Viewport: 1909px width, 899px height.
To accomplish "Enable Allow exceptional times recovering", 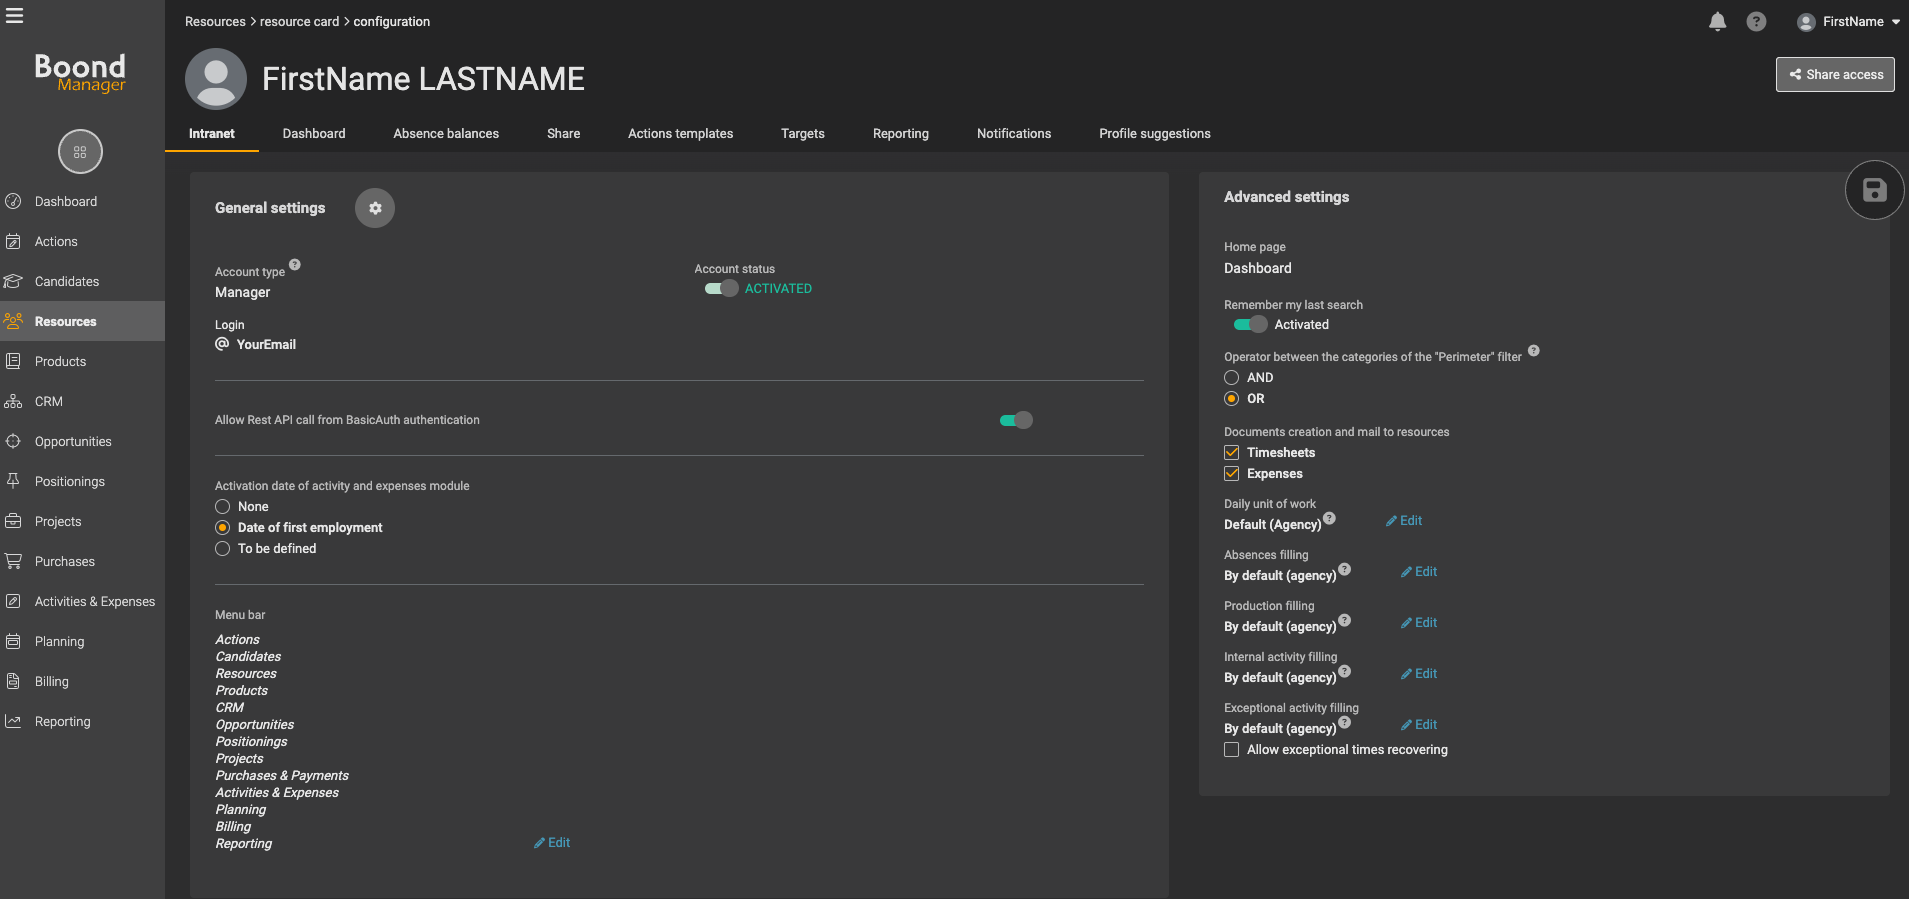I will pos(1232,750).
